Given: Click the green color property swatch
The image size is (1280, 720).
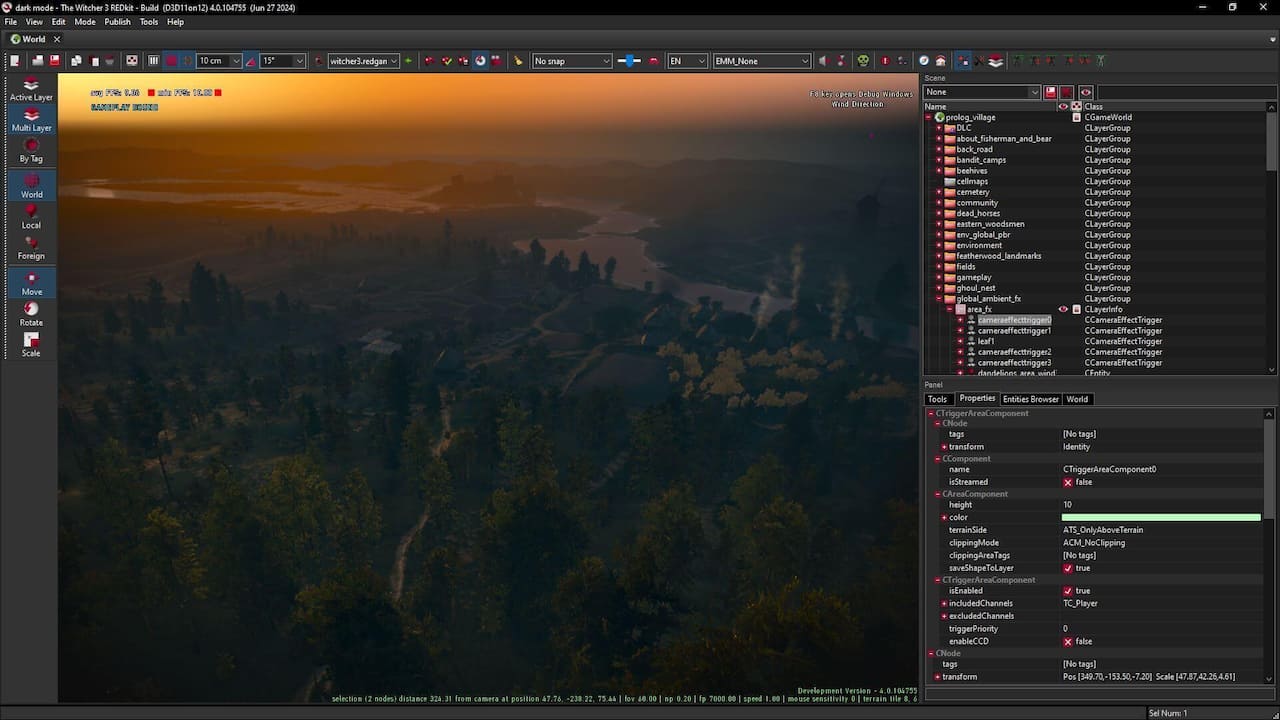Looking at the screenshot, I should pyautogui.click(x=1161, y=517).
